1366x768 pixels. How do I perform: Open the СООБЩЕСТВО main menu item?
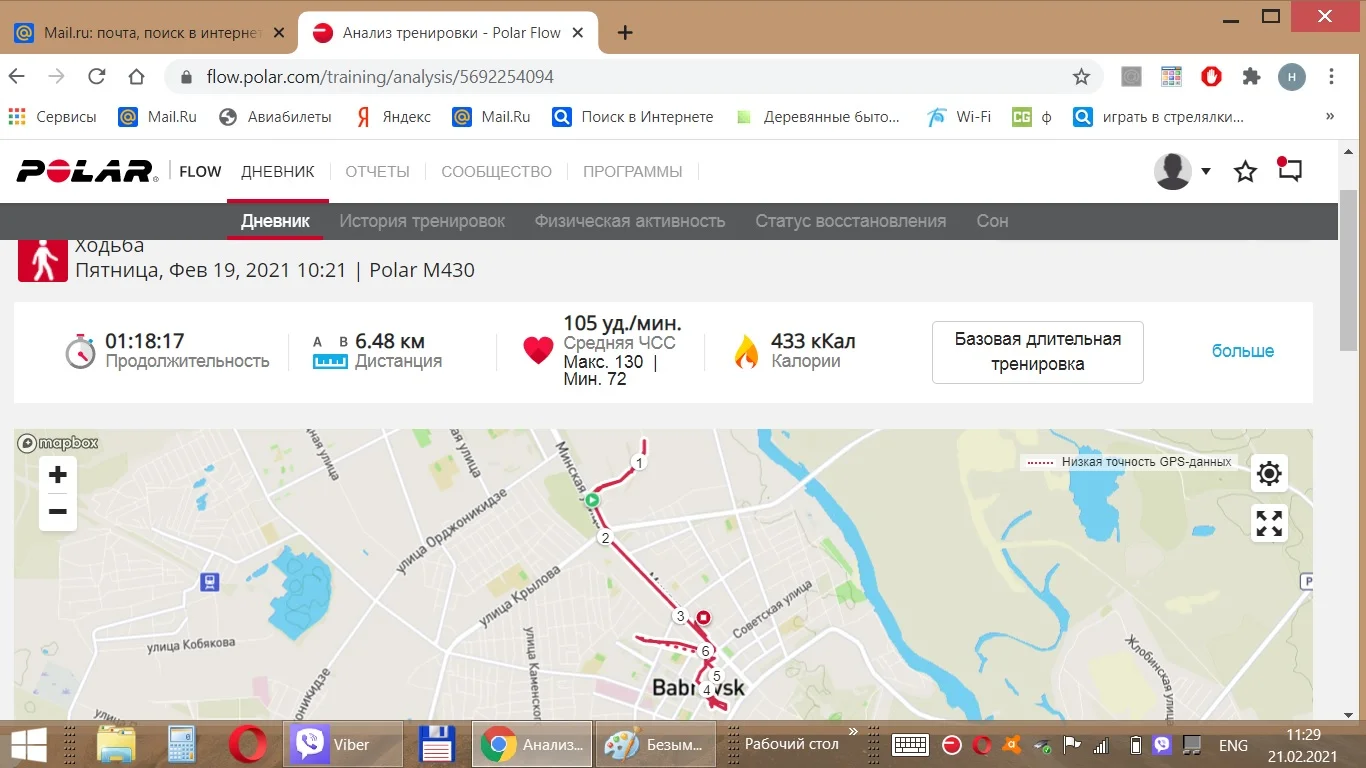click(497, 172)
